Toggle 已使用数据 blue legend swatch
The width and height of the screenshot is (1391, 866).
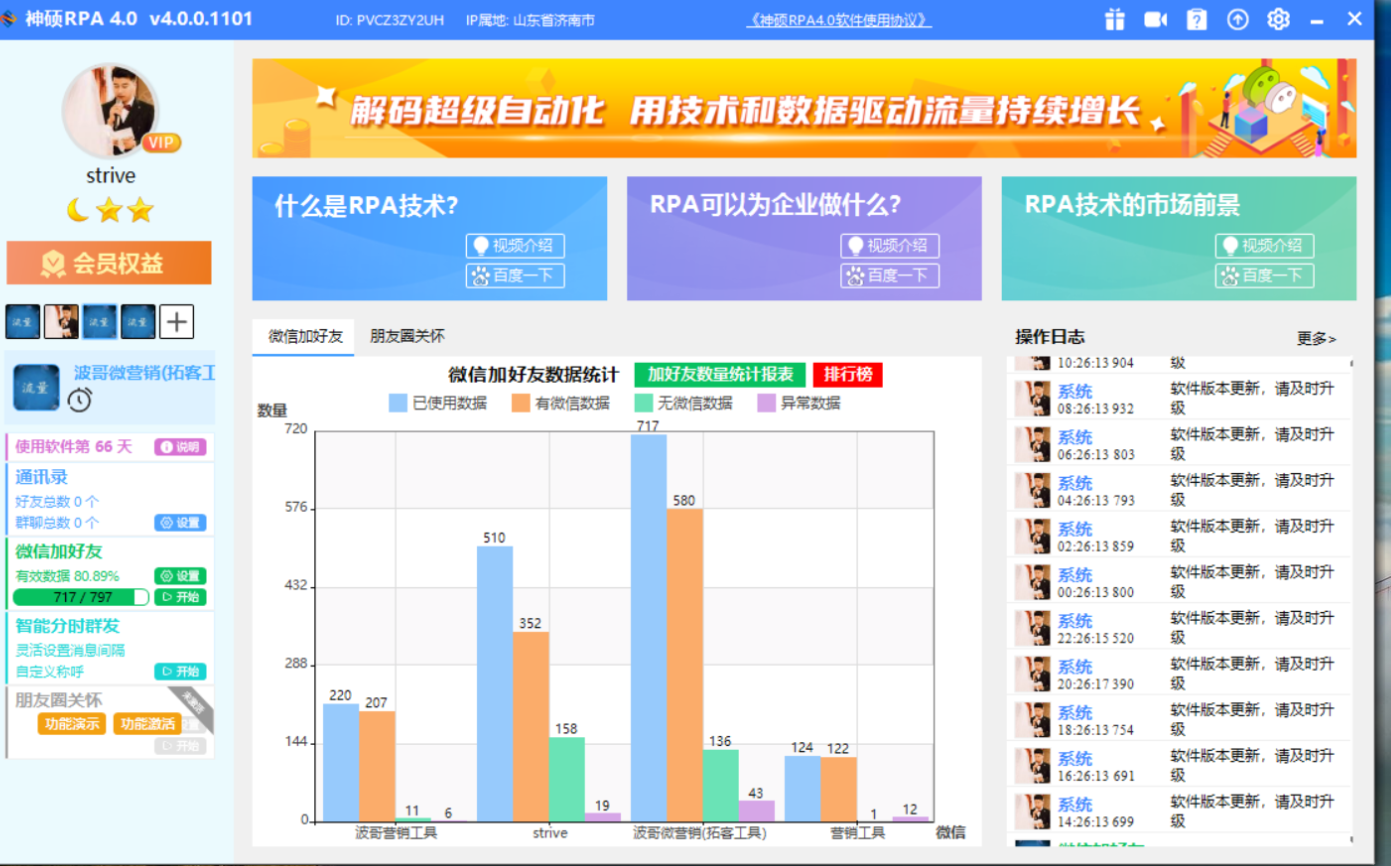pyautogui.click(x=398, y=403)
